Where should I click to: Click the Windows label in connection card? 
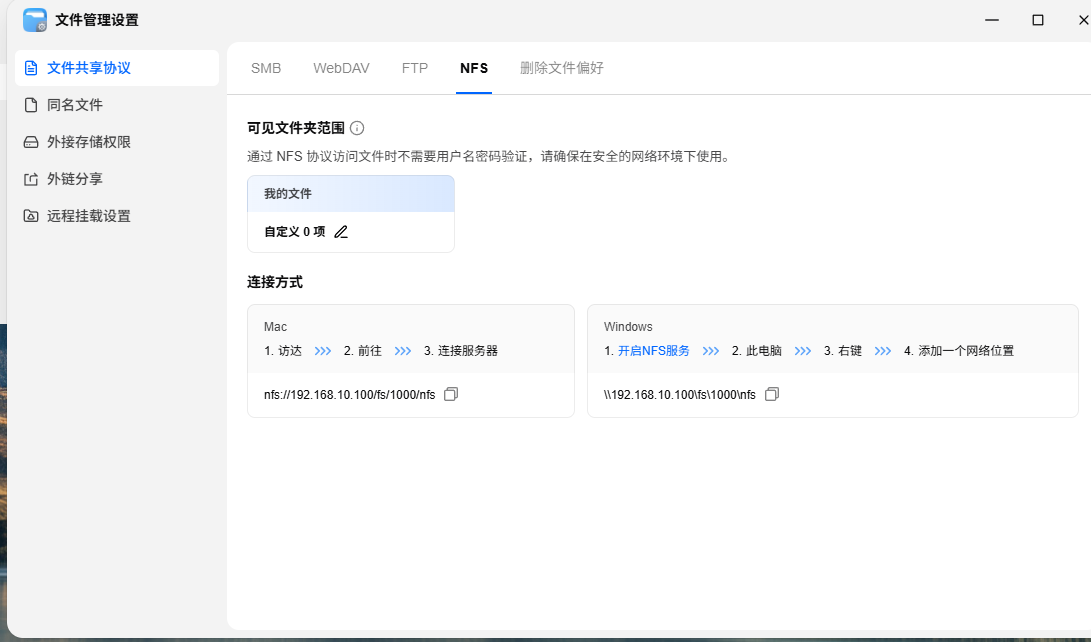click(628, 327)
